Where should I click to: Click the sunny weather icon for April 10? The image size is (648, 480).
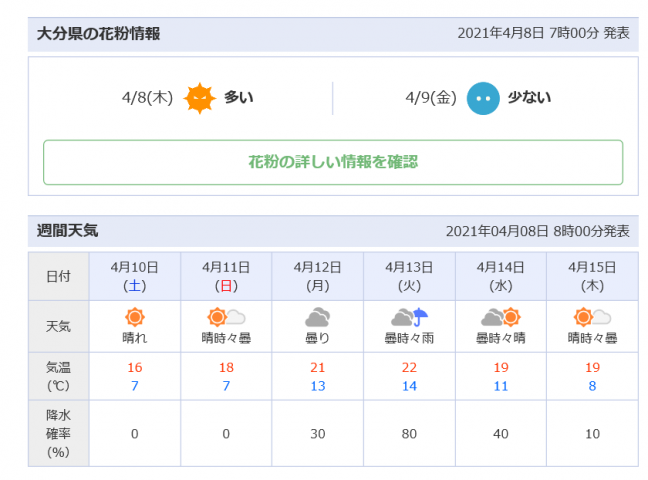click(135, 318)
